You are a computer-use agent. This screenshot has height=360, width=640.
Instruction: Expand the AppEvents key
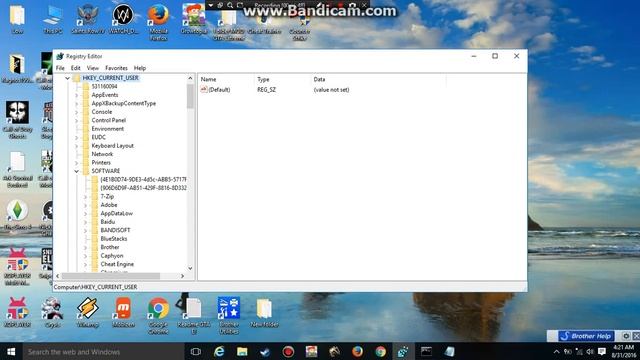pyautogui.click(x=76, y=95)
